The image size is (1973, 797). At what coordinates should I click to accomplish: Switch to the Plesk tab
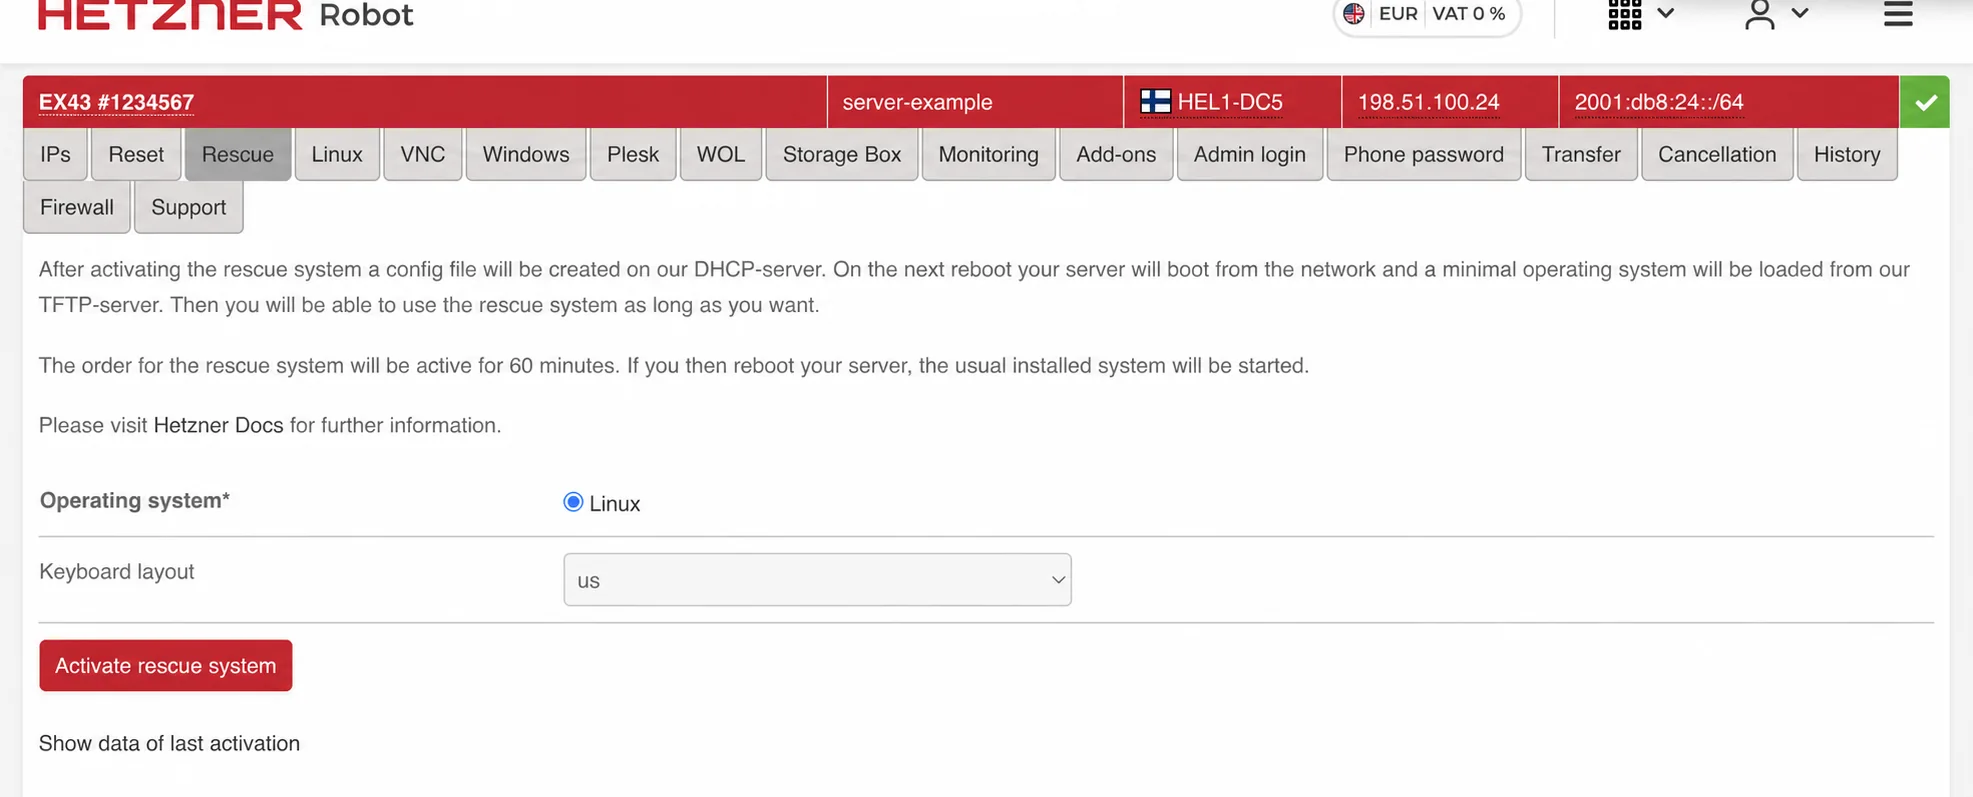633,154
